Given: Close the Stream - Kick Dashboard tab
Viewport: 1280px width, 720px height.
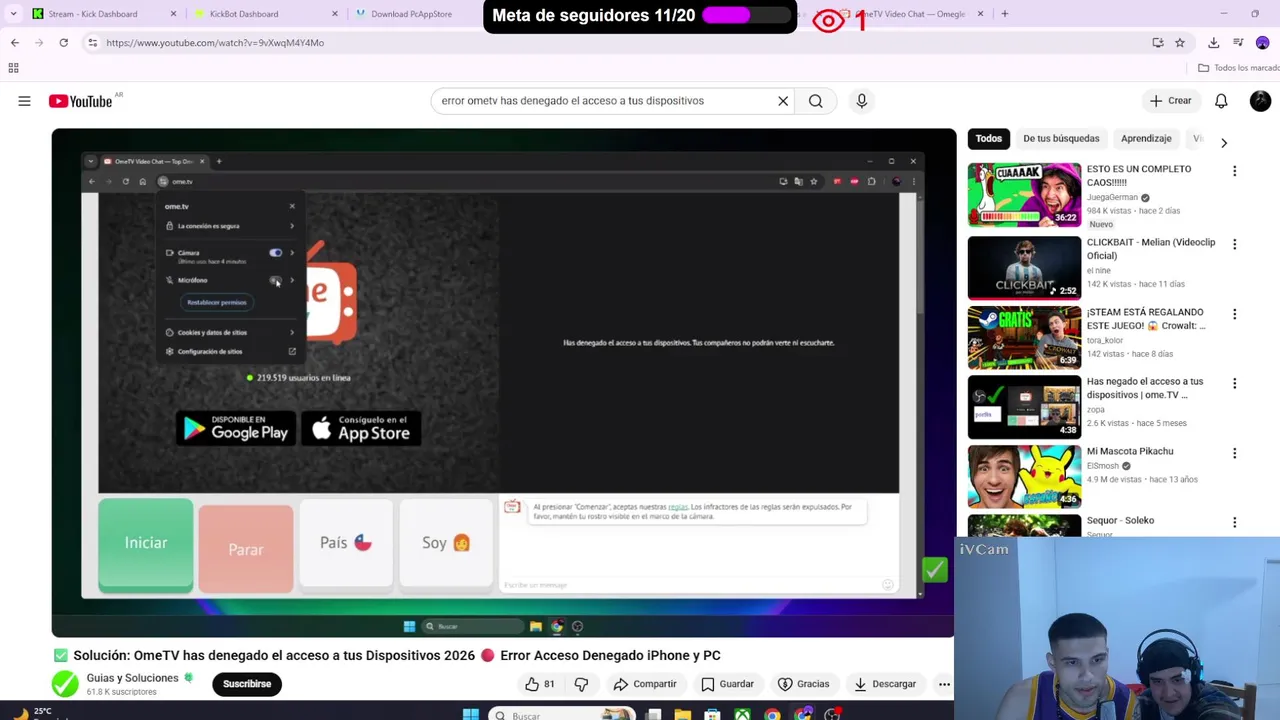Looking at the screenshot, I should click(173, 14).
